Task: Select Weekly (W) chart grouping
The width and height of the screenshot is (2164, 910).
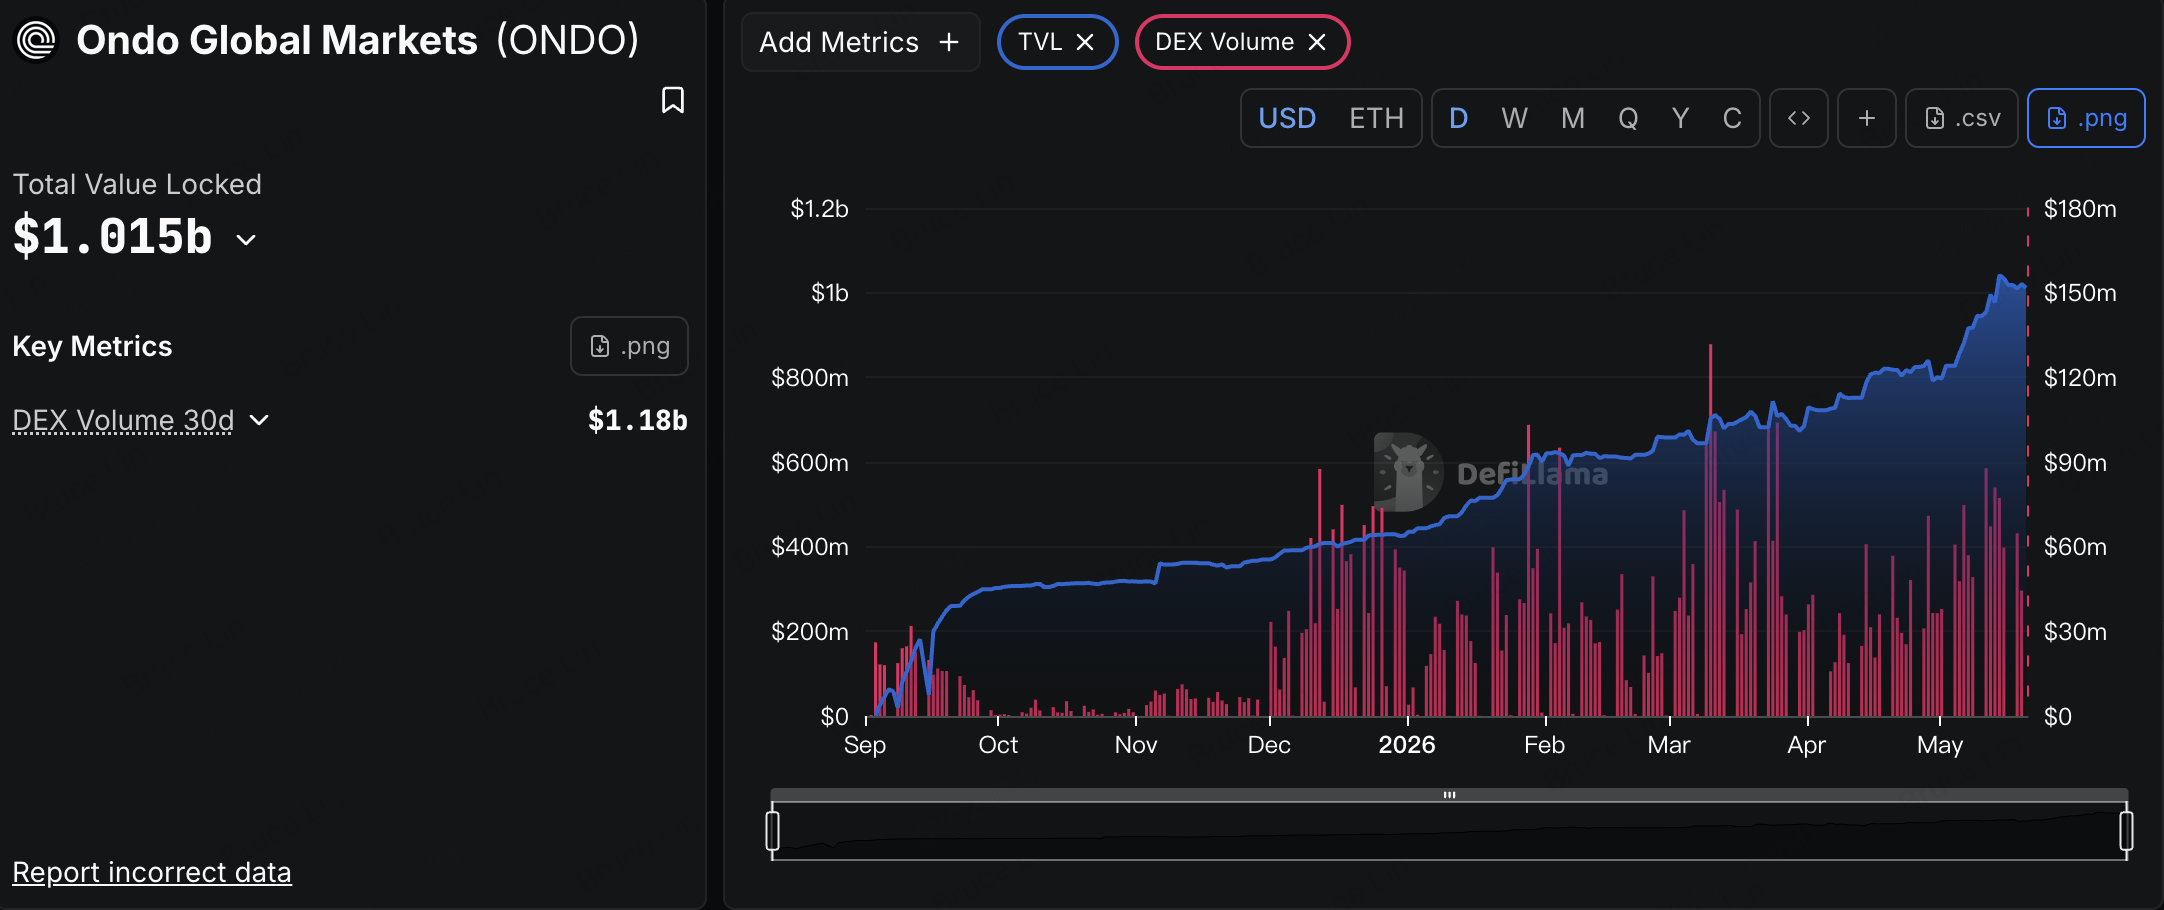Action: [1515, 118]
